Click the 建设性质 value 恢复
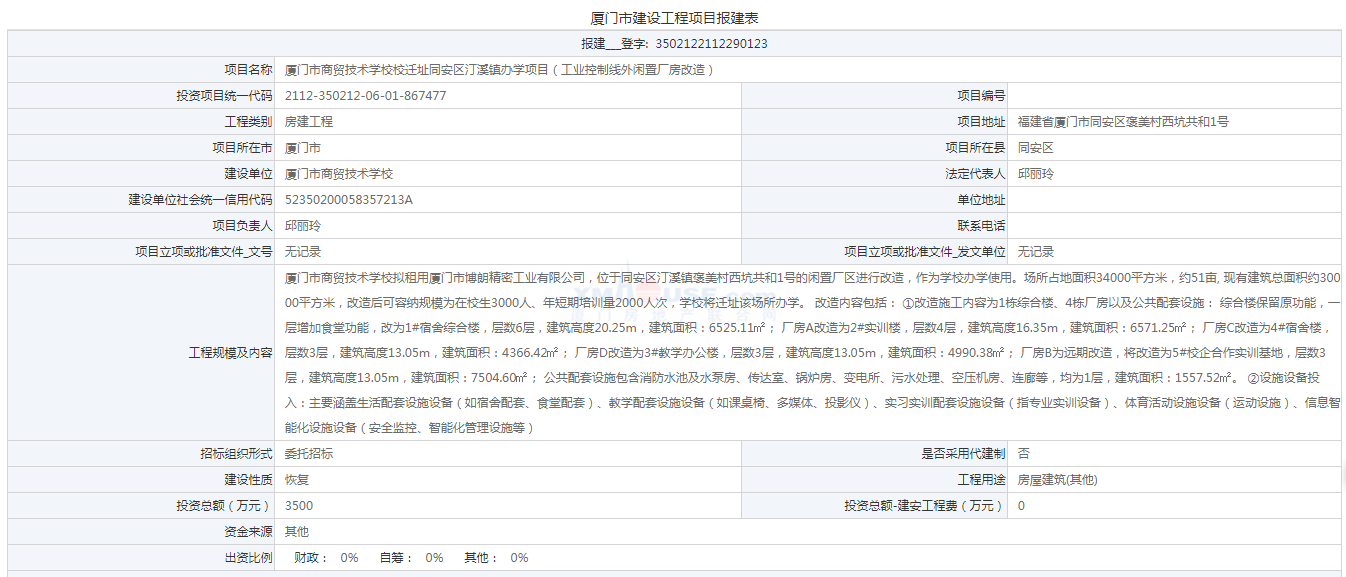 tap(297, 480)
